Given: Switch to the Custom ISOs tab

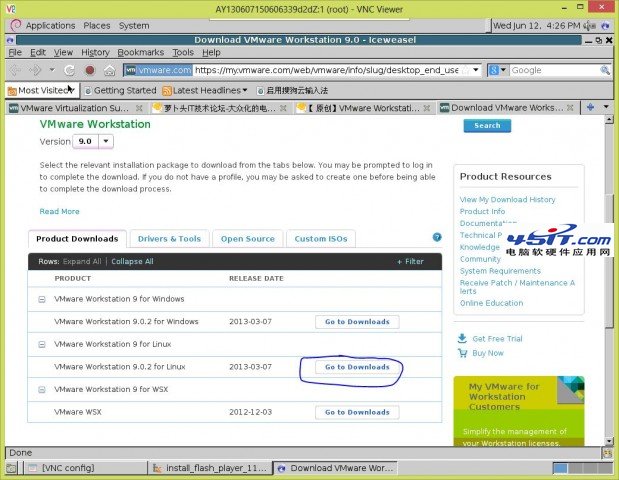Looking at the screenshot, I should [x=321, y=238].
